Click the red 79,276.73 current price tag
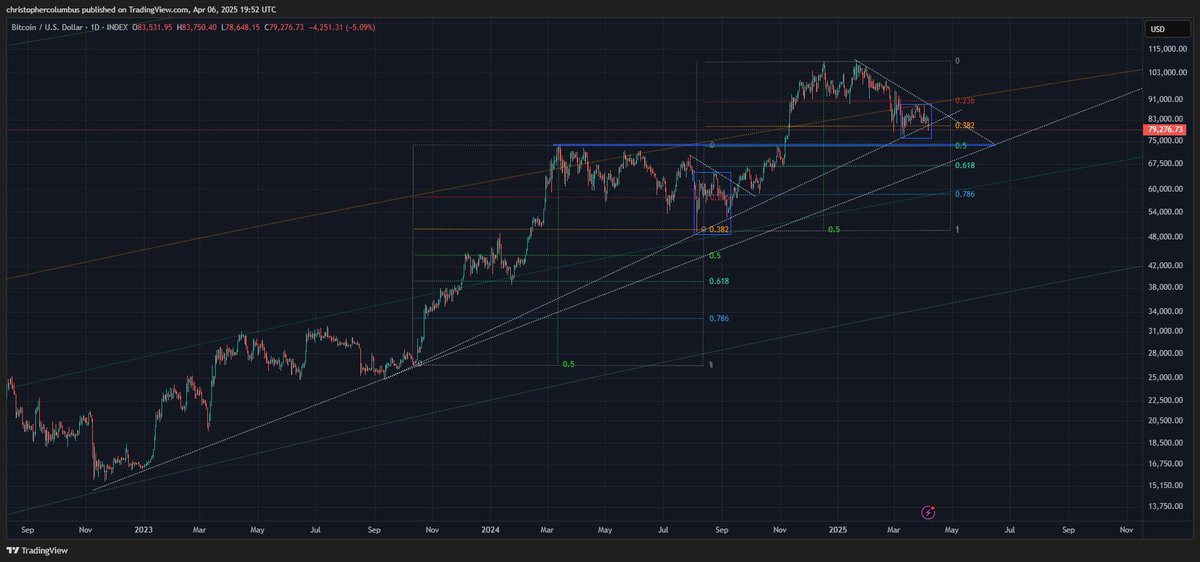Viewport: 1200px width, 562px height. [1167, 130]
